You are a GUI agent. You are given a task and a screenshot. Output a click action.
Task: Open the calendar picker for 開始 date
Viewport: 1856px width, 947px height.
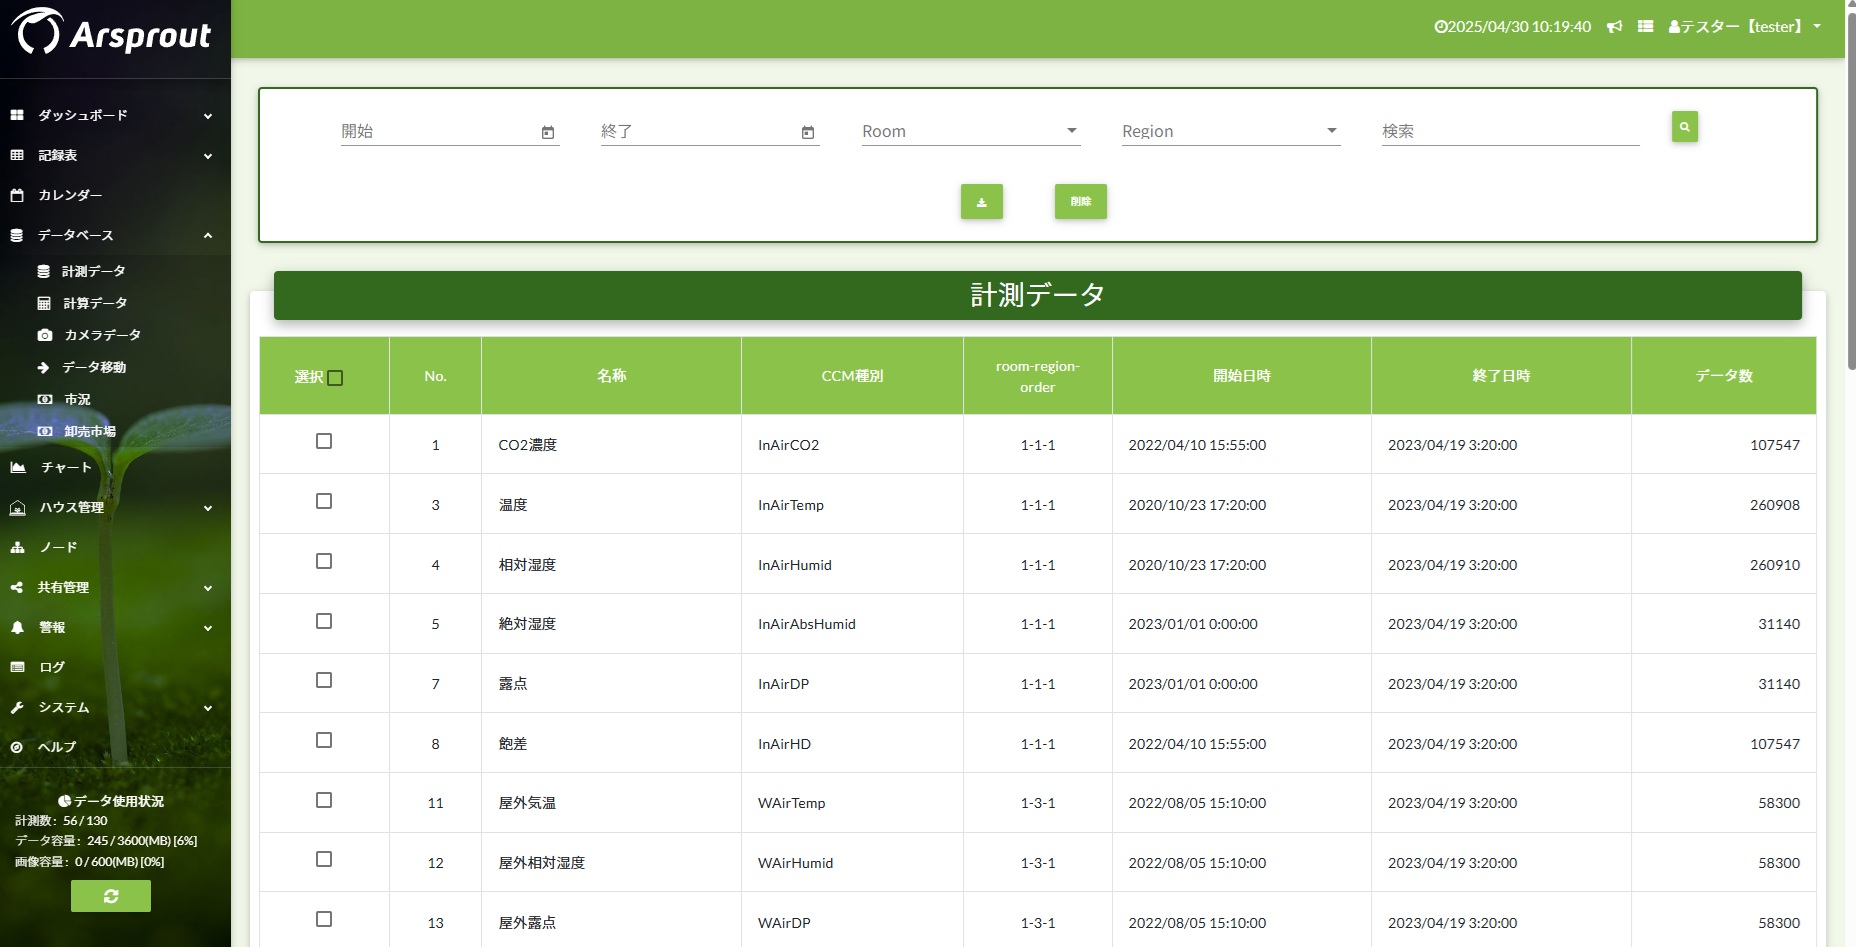(x=548, y=132)
